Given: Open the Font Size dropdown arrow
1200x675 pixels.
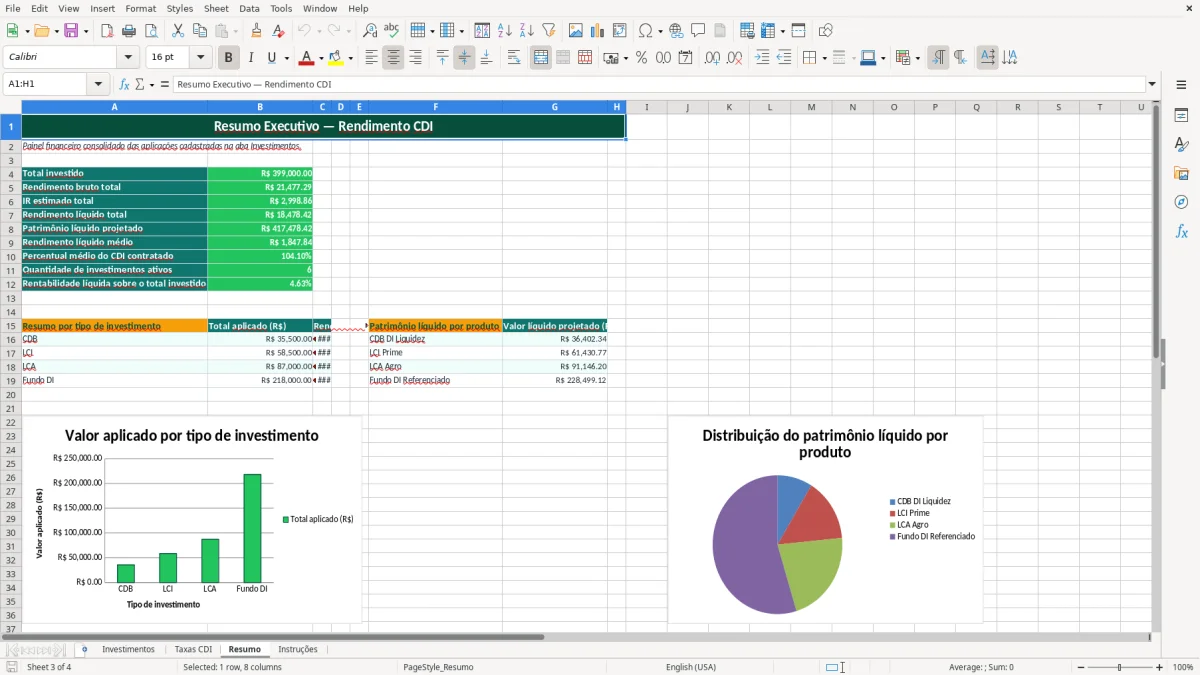Looking at the screenshot, I should point(200,58).
